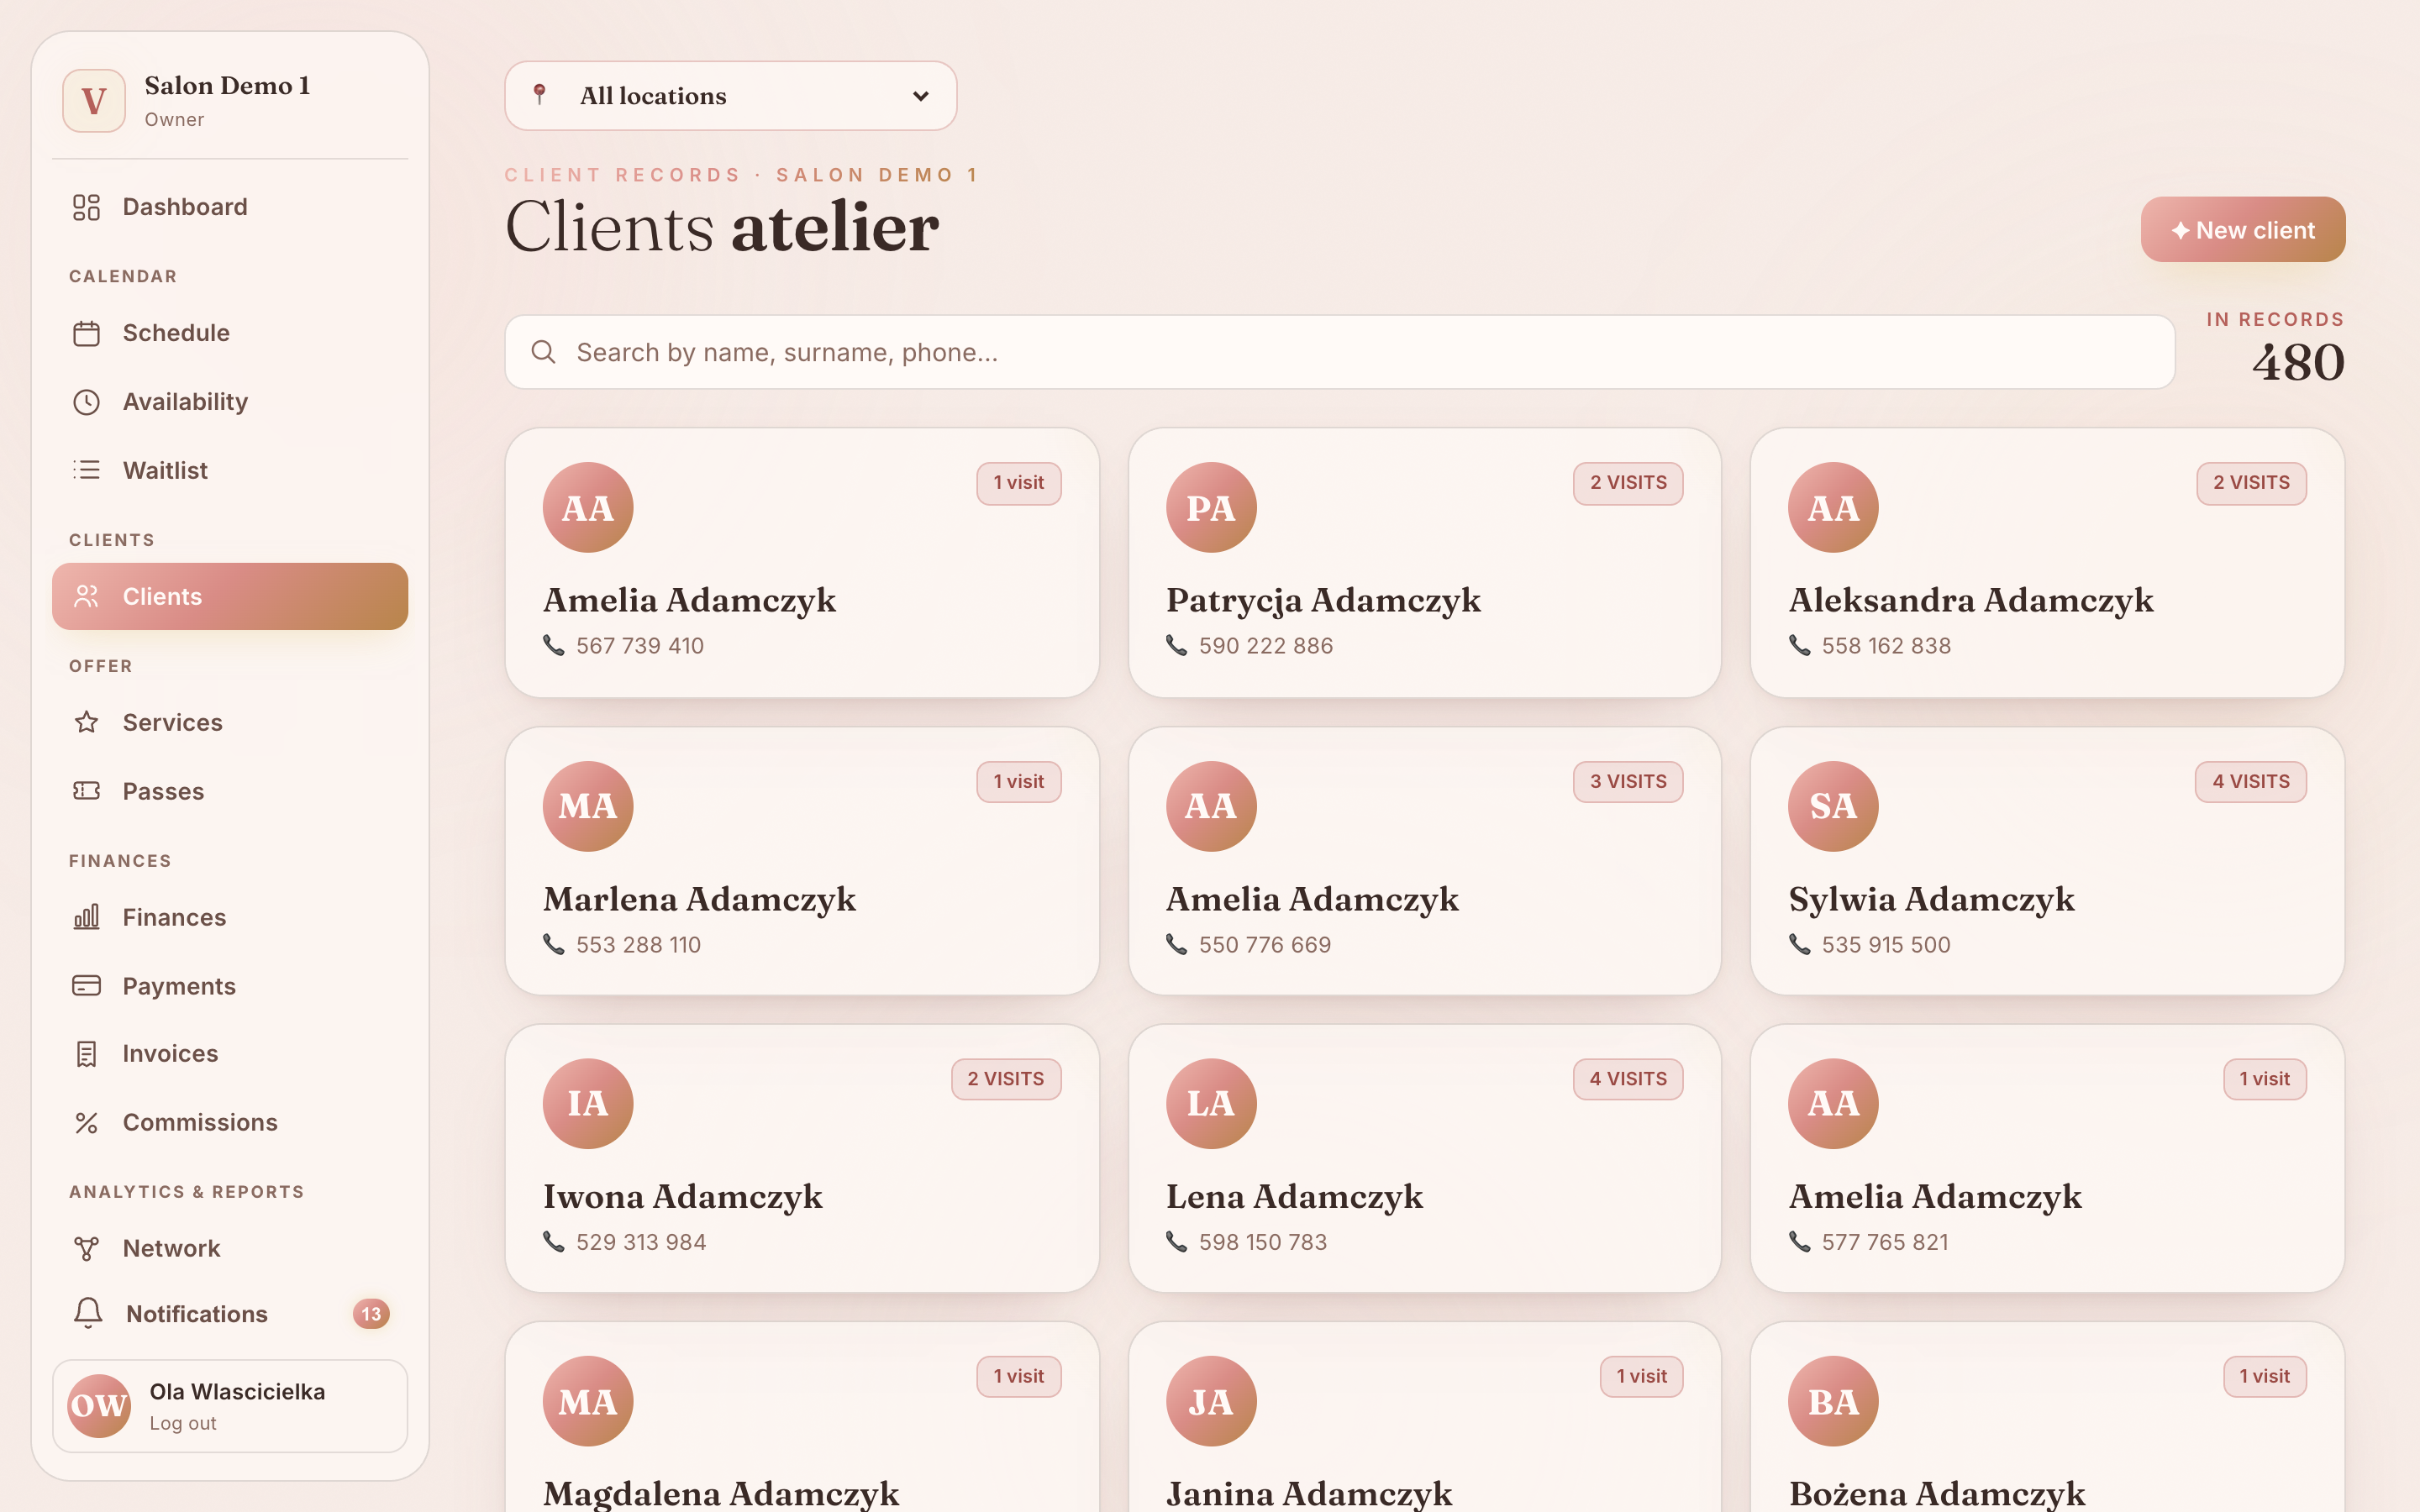
Task: Click the IA avatar of Iwona Adamczyk
Action: point(588,1103)
